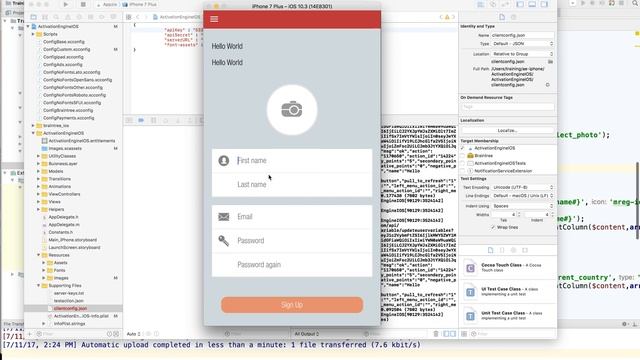Tap the camera photo placeholder in simulator
Screen dimensions: 640x360
click(x=292, y=110)
